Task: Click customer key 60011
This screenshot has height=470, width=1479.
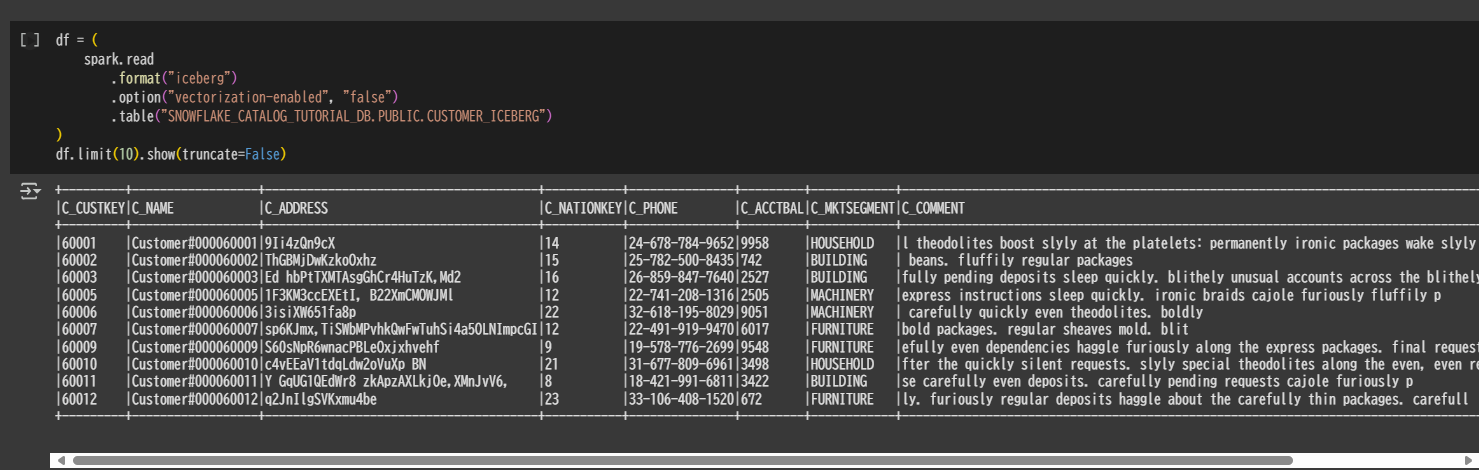Action: 79,381
